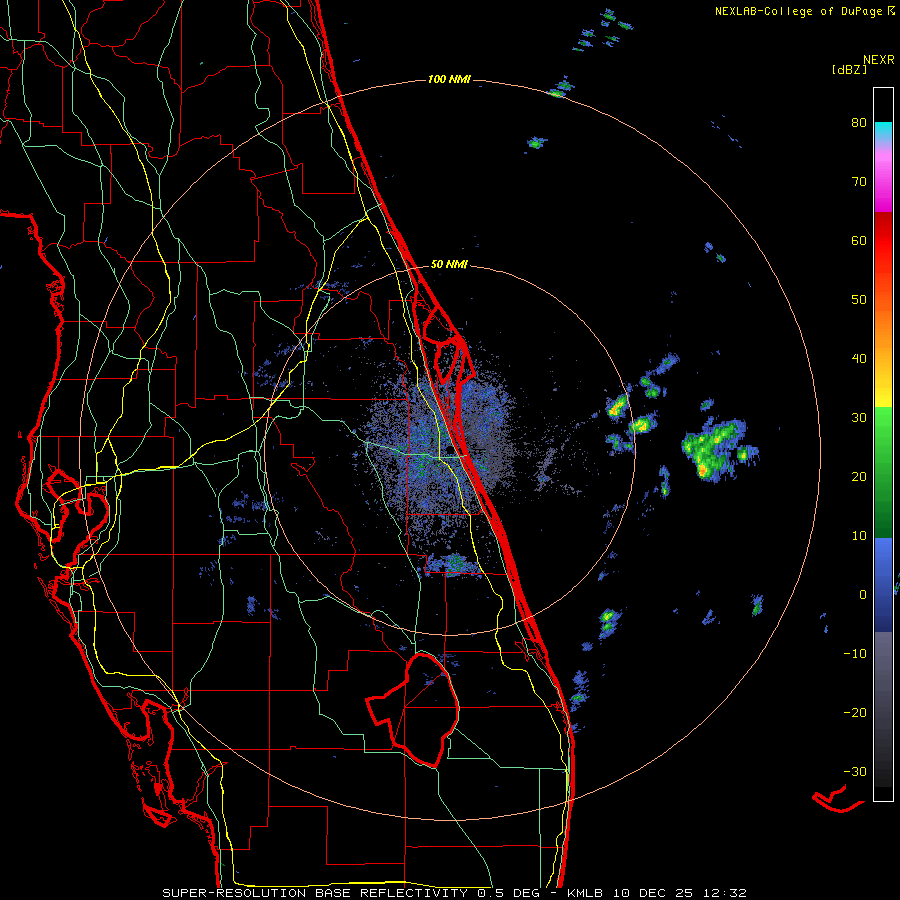
Task: Click the 50 NMI range ring label
Action: (x=449, y=265)
